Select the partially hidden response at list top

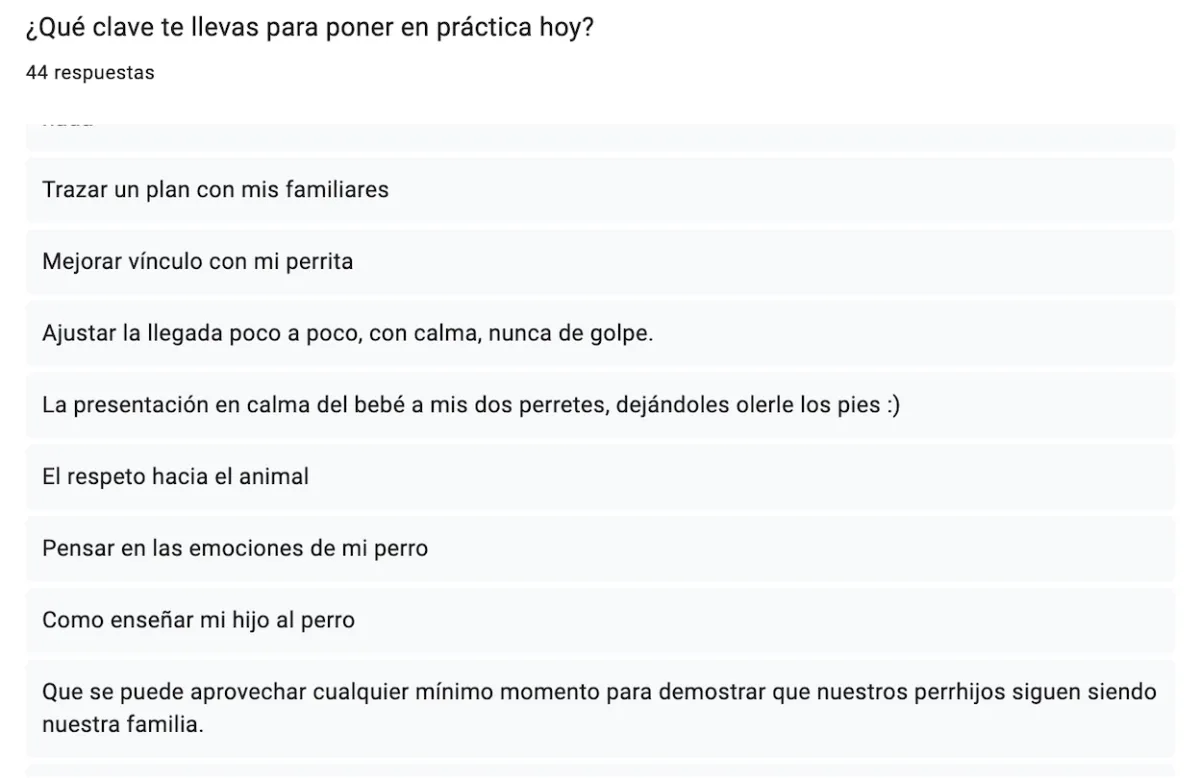pos(600,136)
